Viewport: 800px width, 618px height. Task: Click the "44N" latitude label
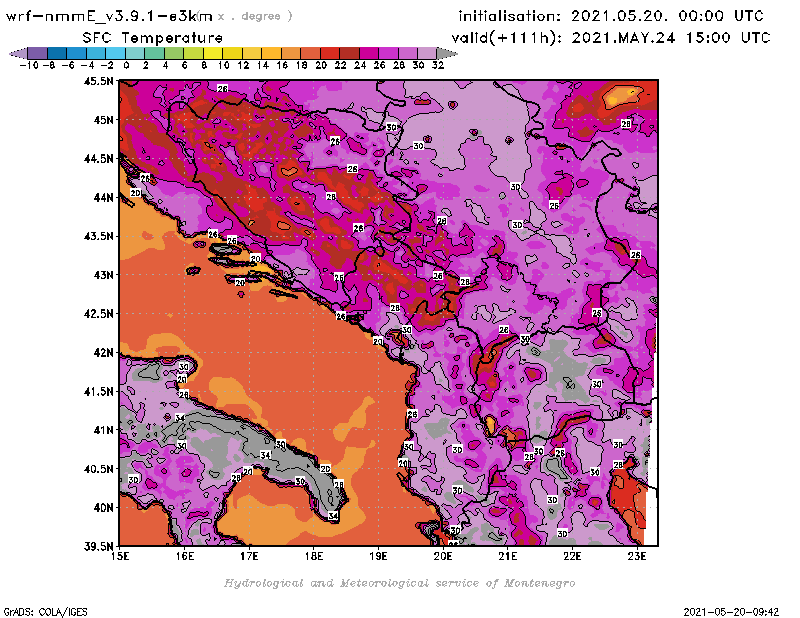103,197
